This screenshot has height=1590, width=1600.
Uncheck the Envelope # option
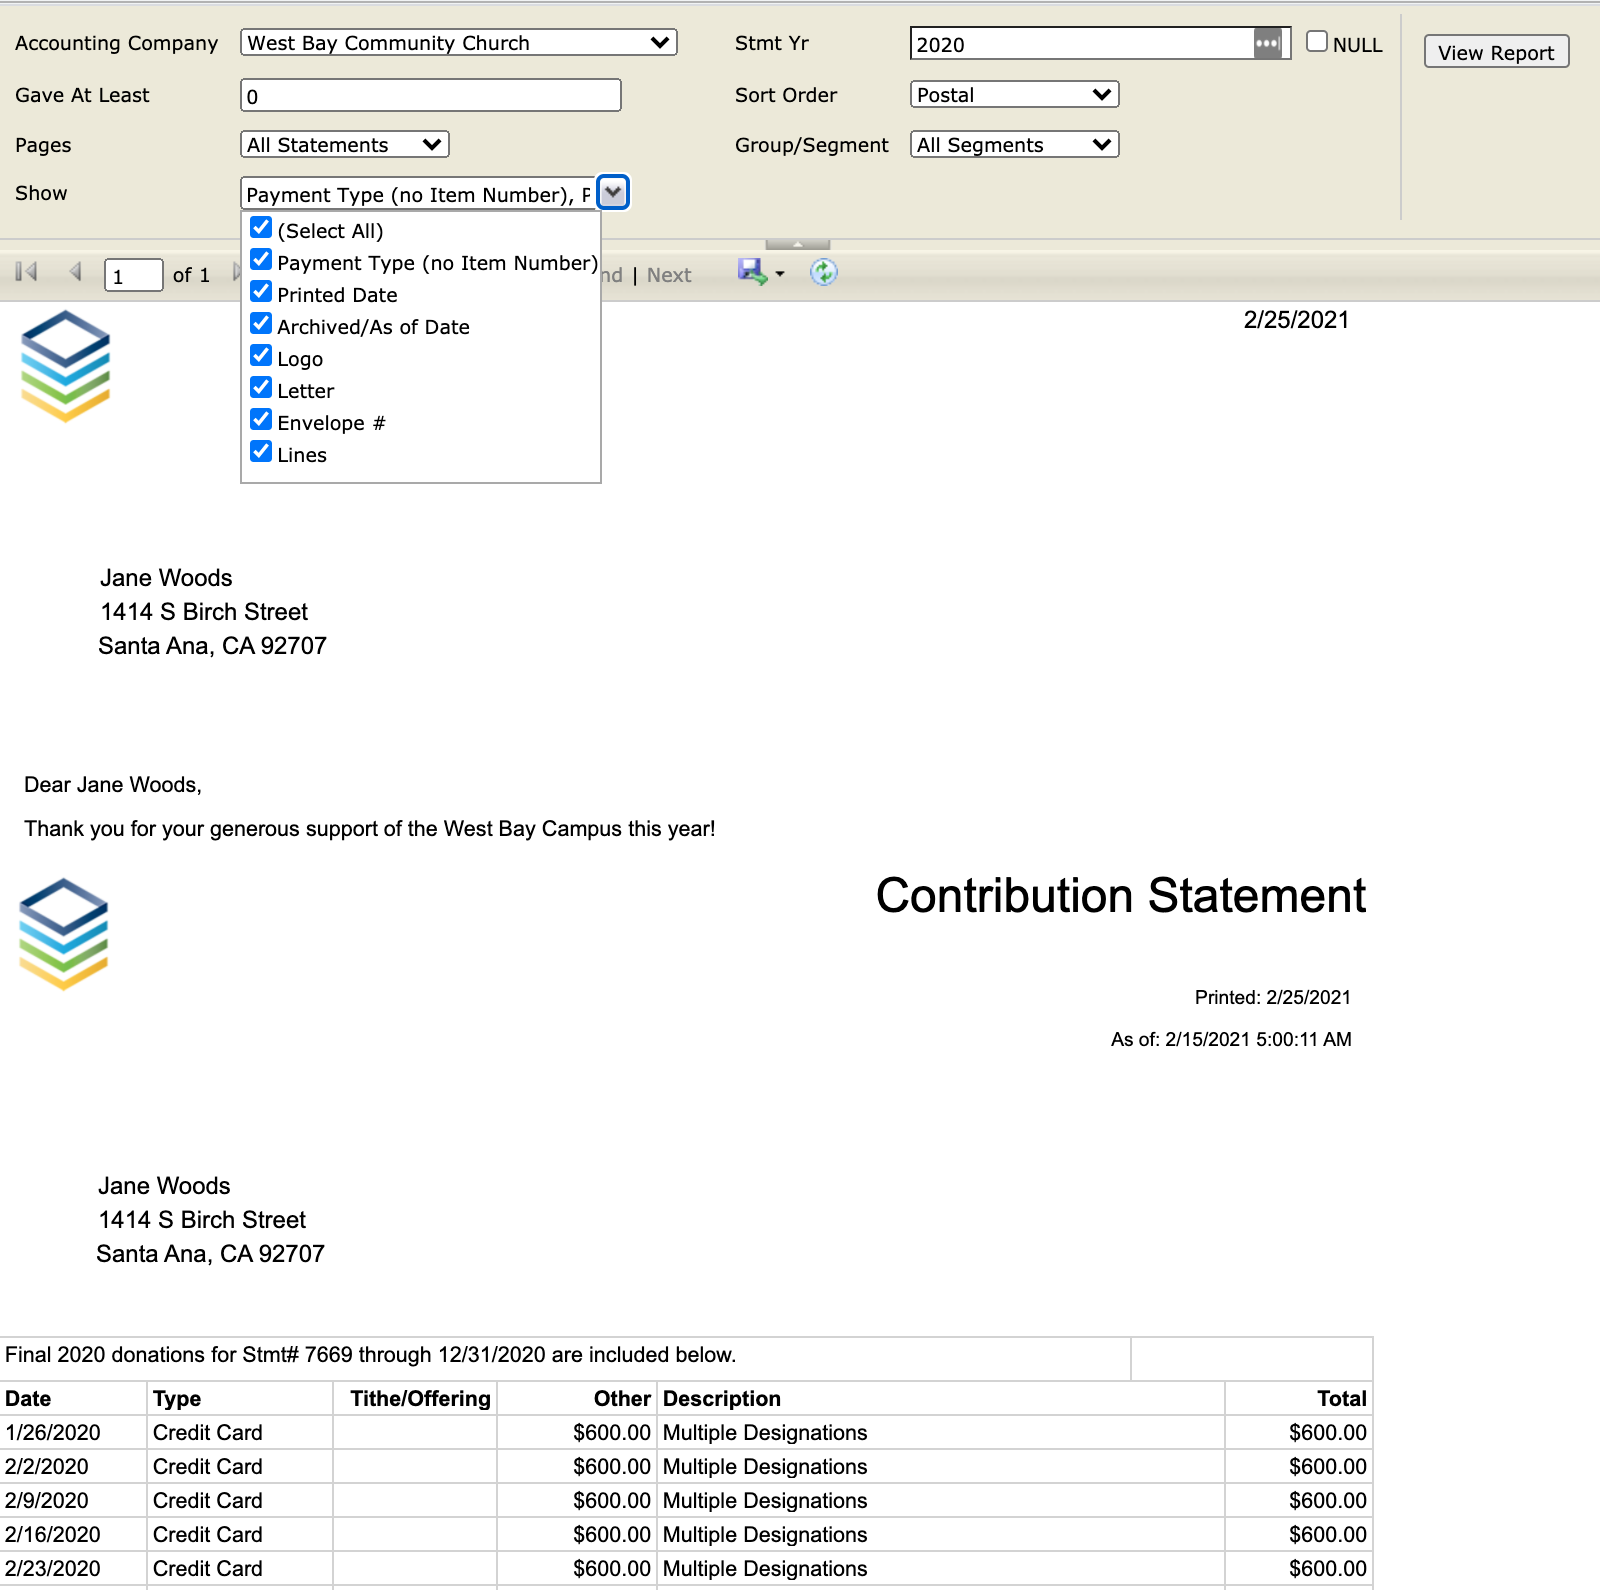click(x=261, y=420)
